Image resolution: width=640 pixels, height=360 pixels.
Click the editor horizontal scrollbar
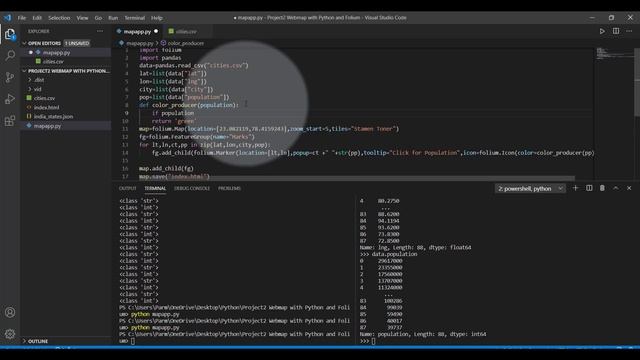tap(344, 178)
